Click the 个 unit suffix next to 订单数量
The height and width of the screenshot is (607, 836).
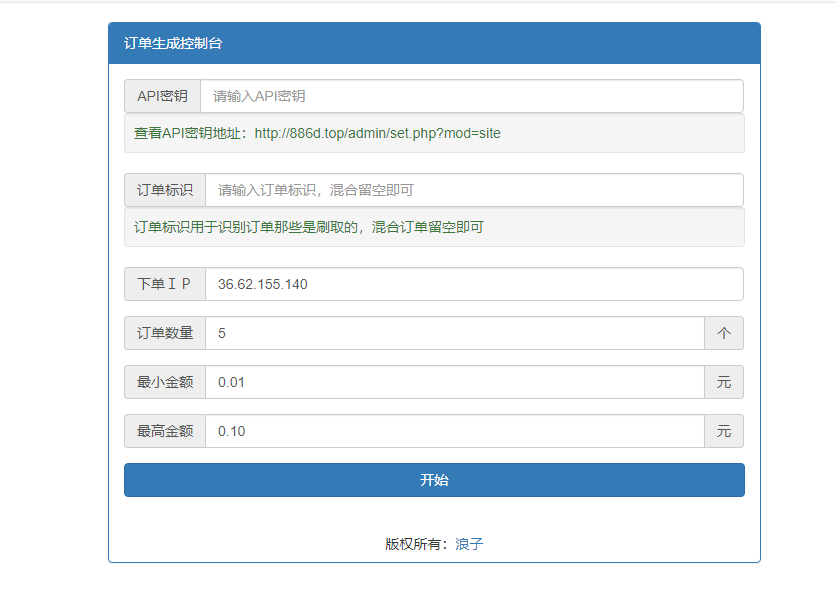pyautogui.click(x=724, y=333)
